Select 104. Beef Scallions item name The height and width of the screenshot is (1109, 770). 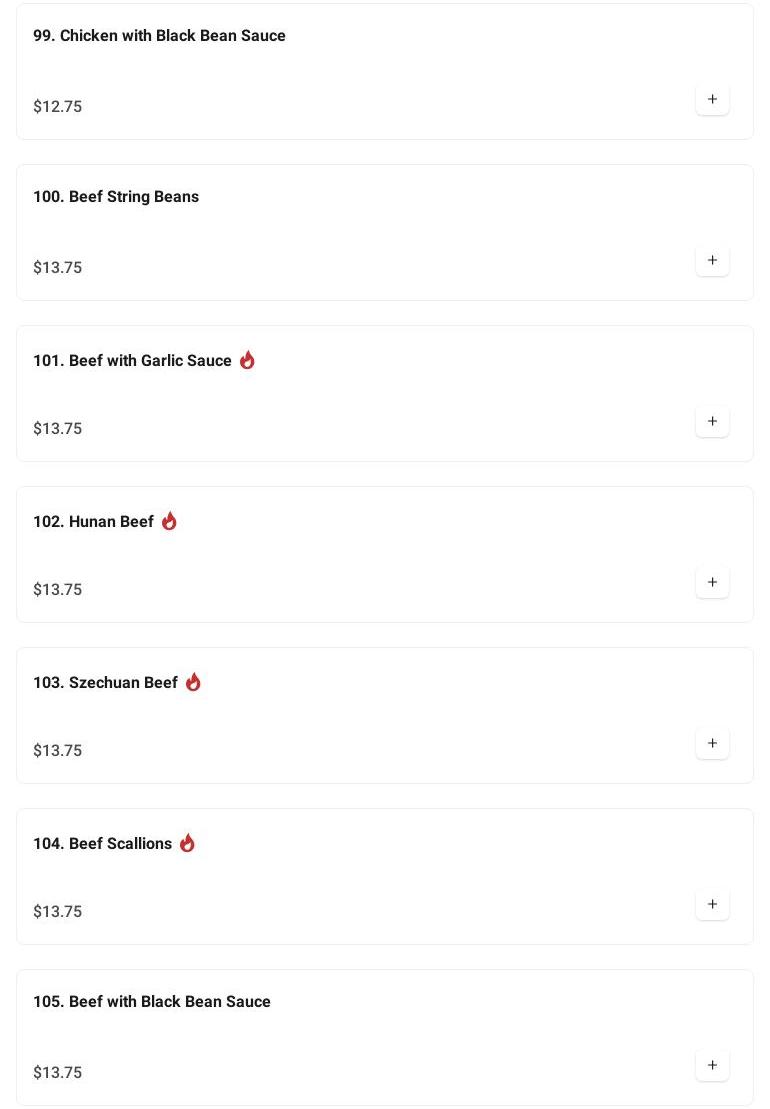click(x=102, y=844)
